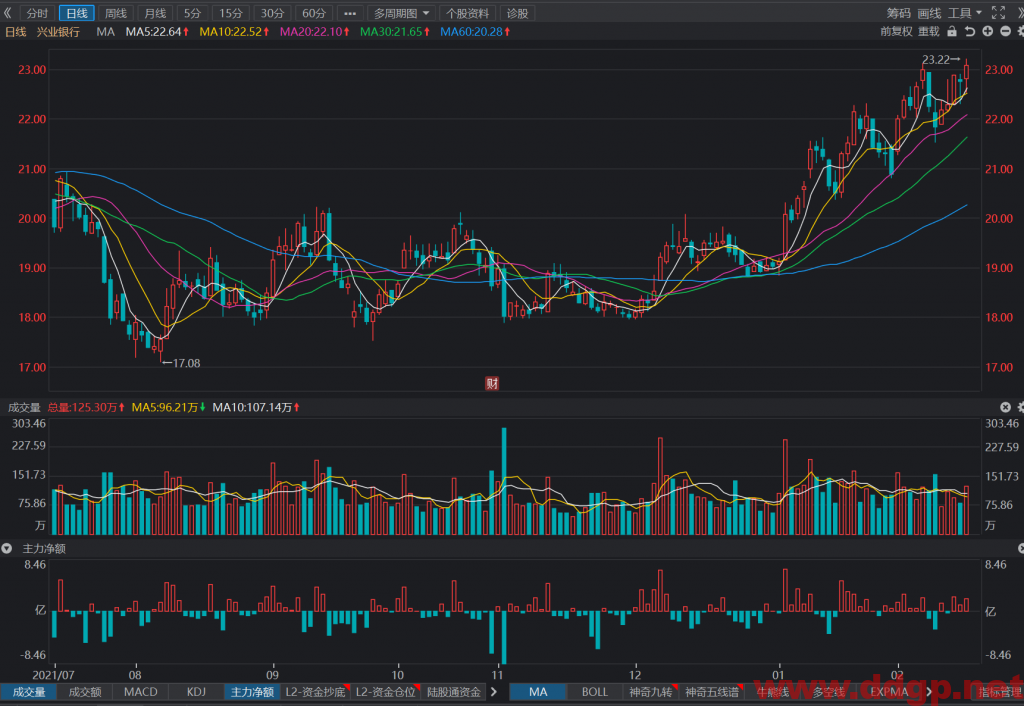
Task: Click the 17.08 low price label
Action: click(186, 363)
